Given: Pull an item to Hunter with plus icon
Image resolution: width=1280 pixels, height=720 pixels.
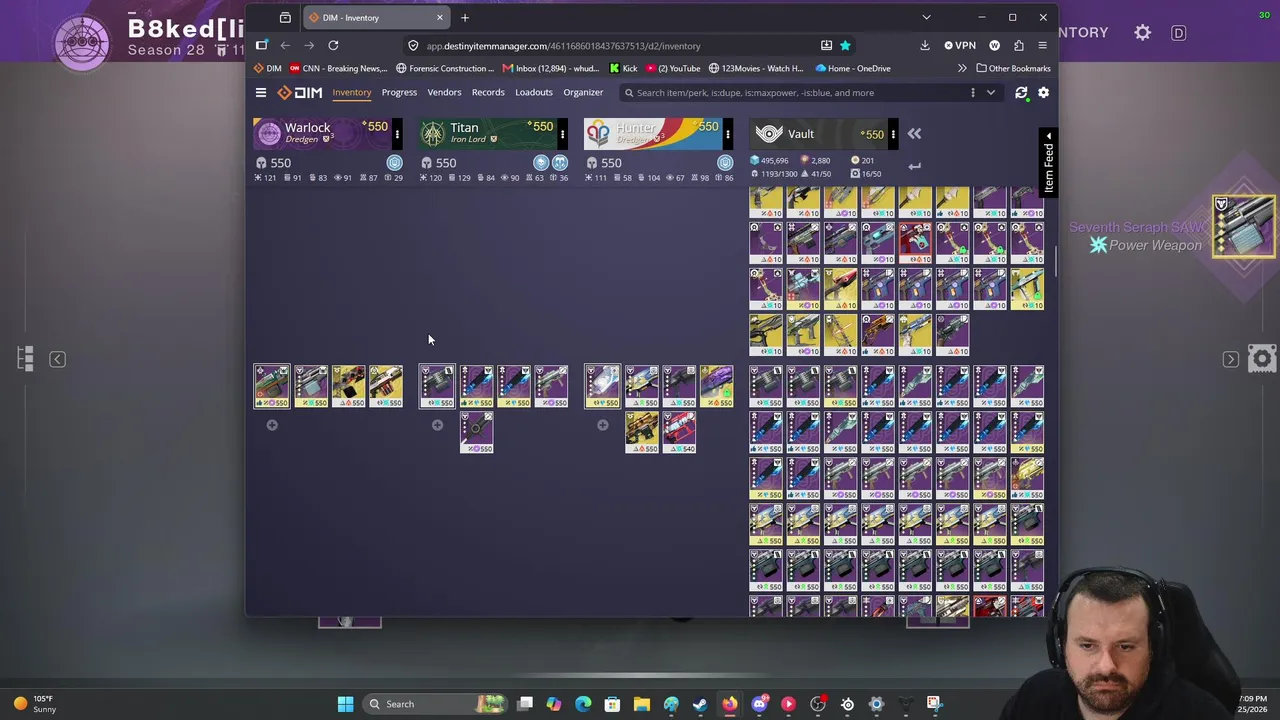Looking at the screenshot, I should coord(602,425).
